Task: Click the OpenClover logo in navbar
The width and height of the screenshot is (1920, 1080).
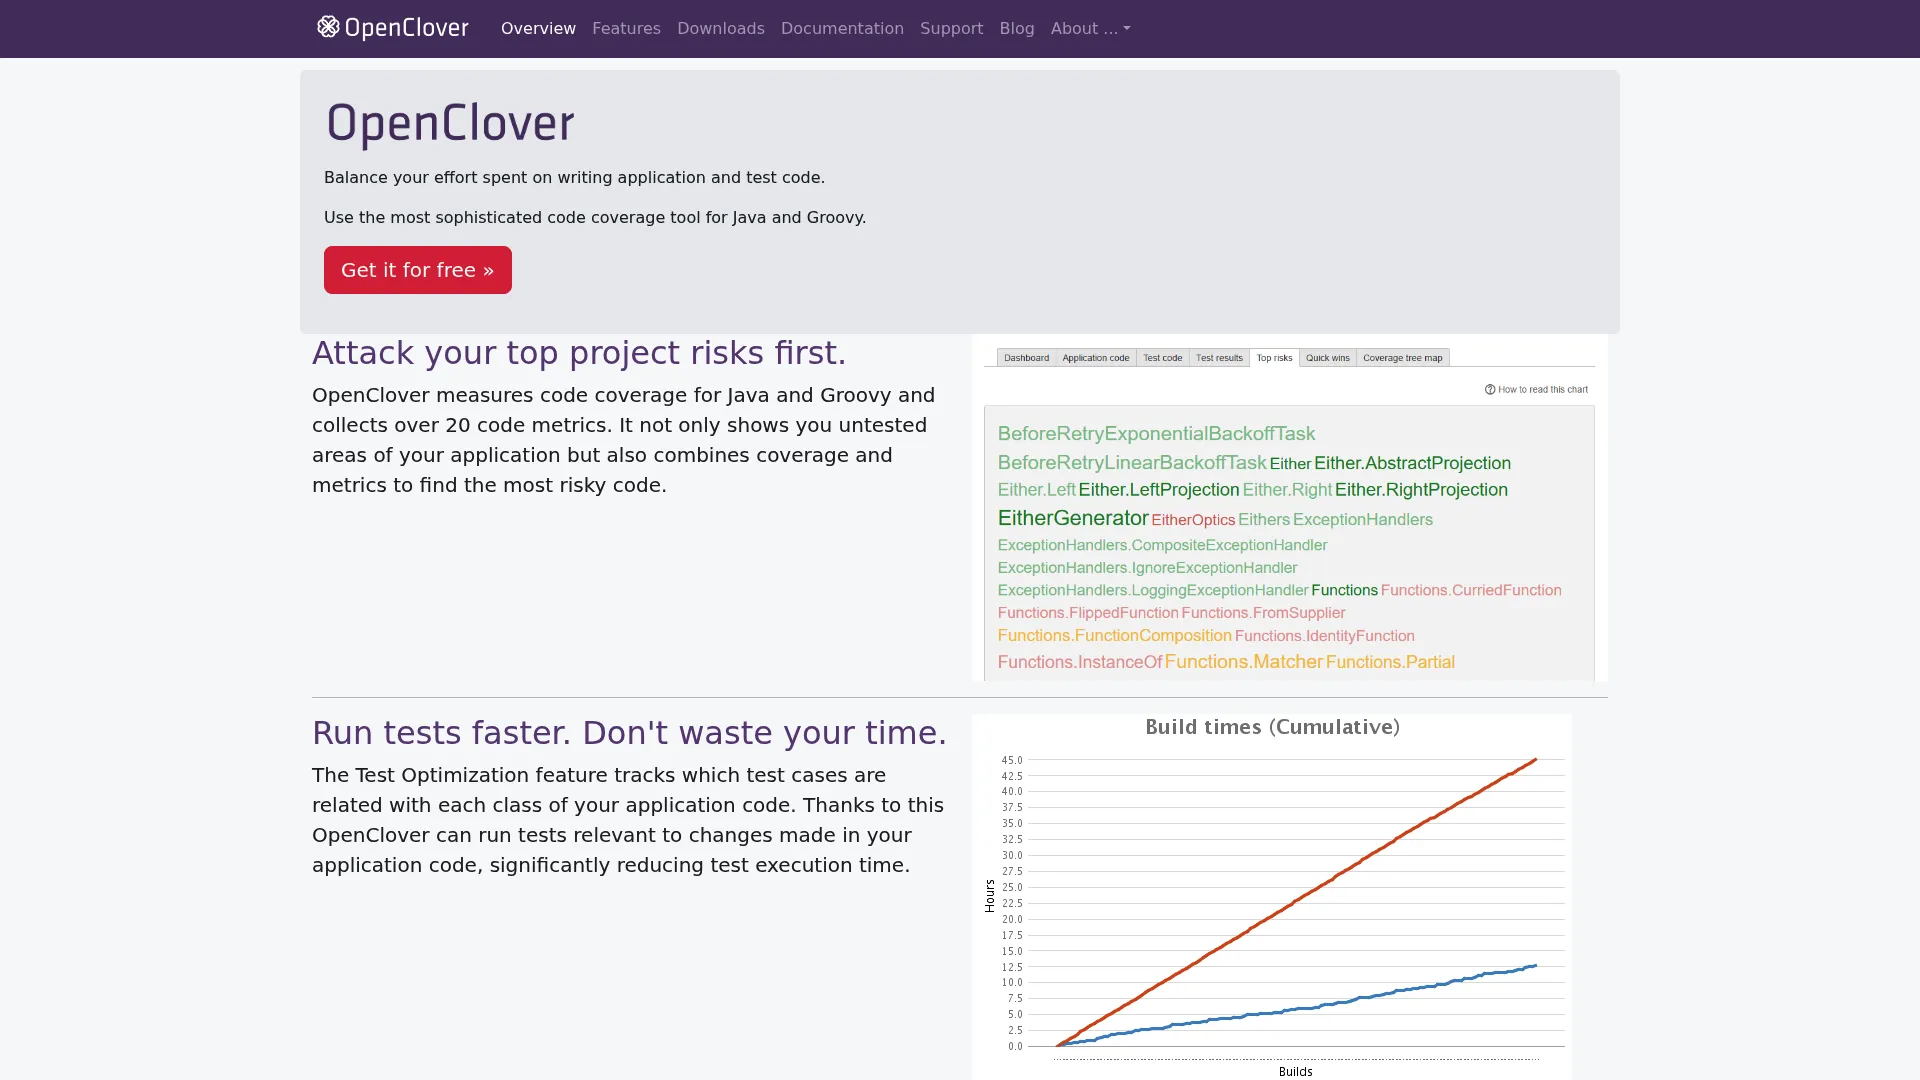Action: [x=392, y=28]
